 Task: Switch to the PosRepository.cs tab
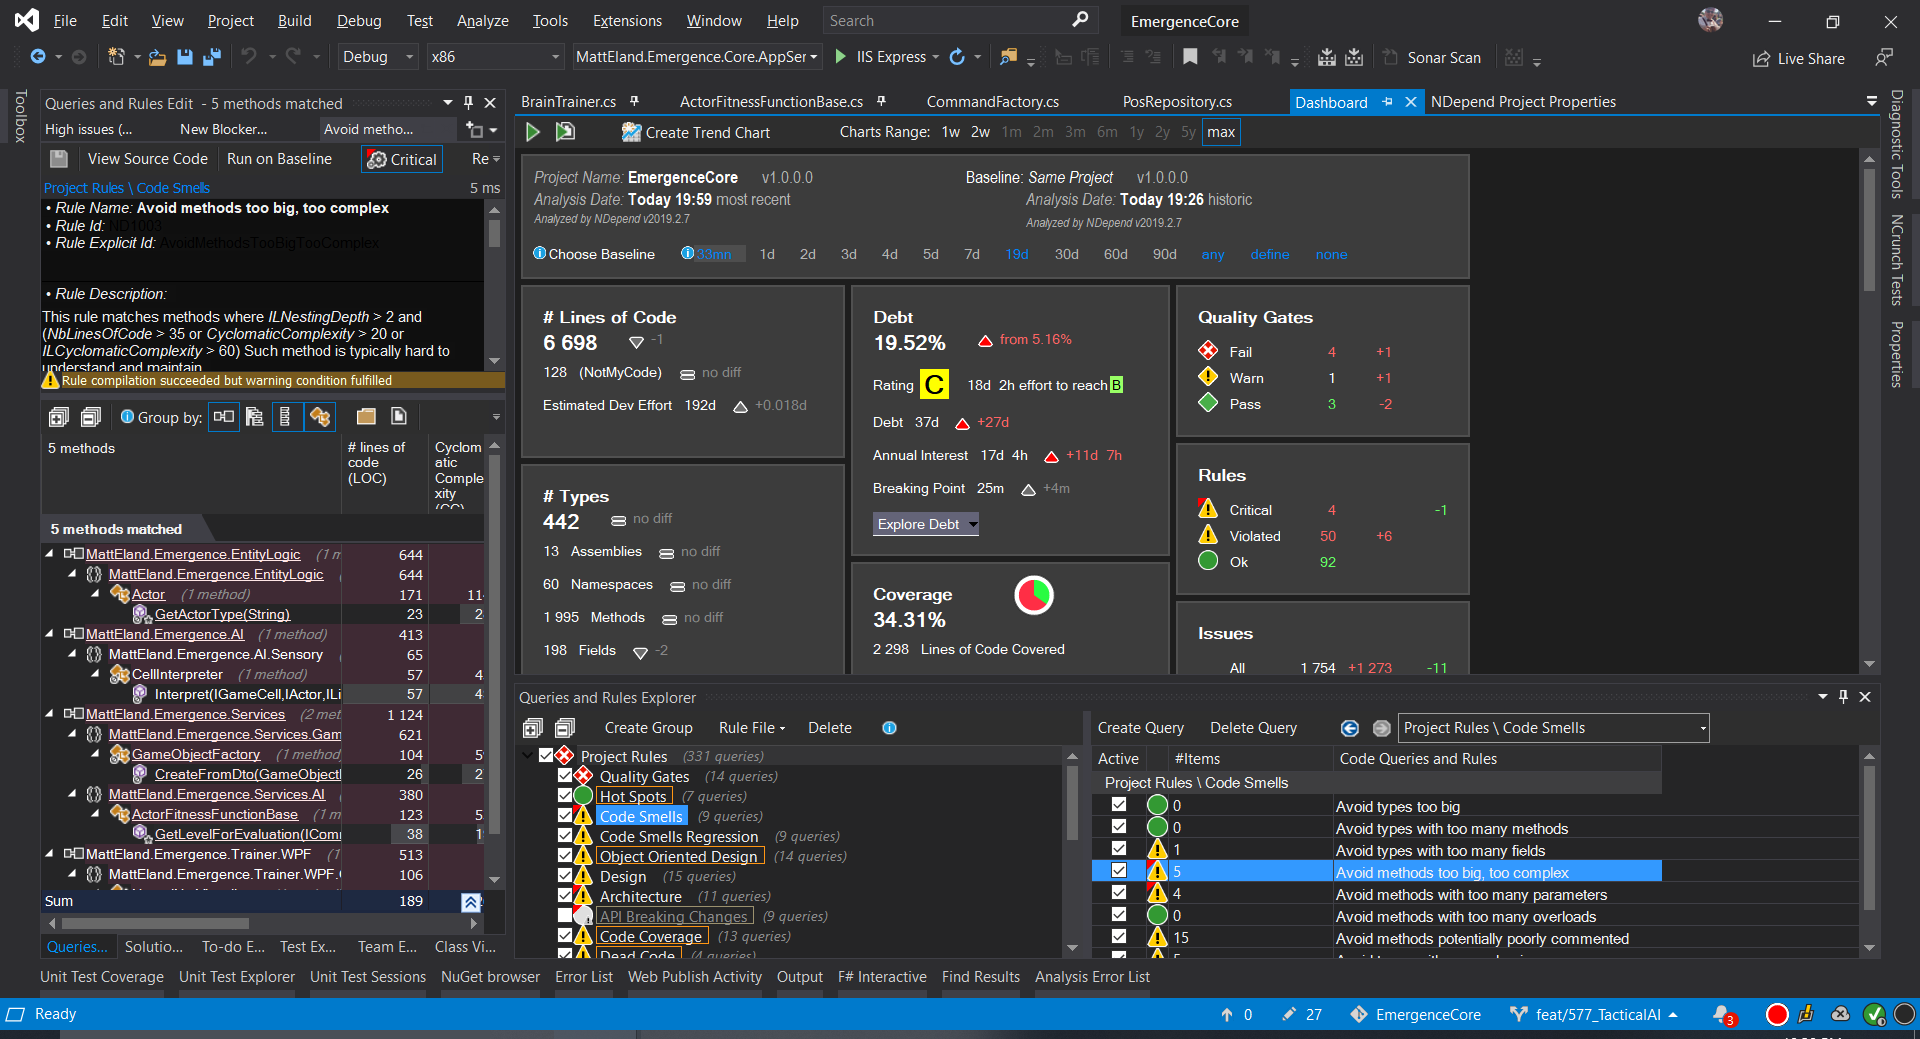[x=1176, y=101]
